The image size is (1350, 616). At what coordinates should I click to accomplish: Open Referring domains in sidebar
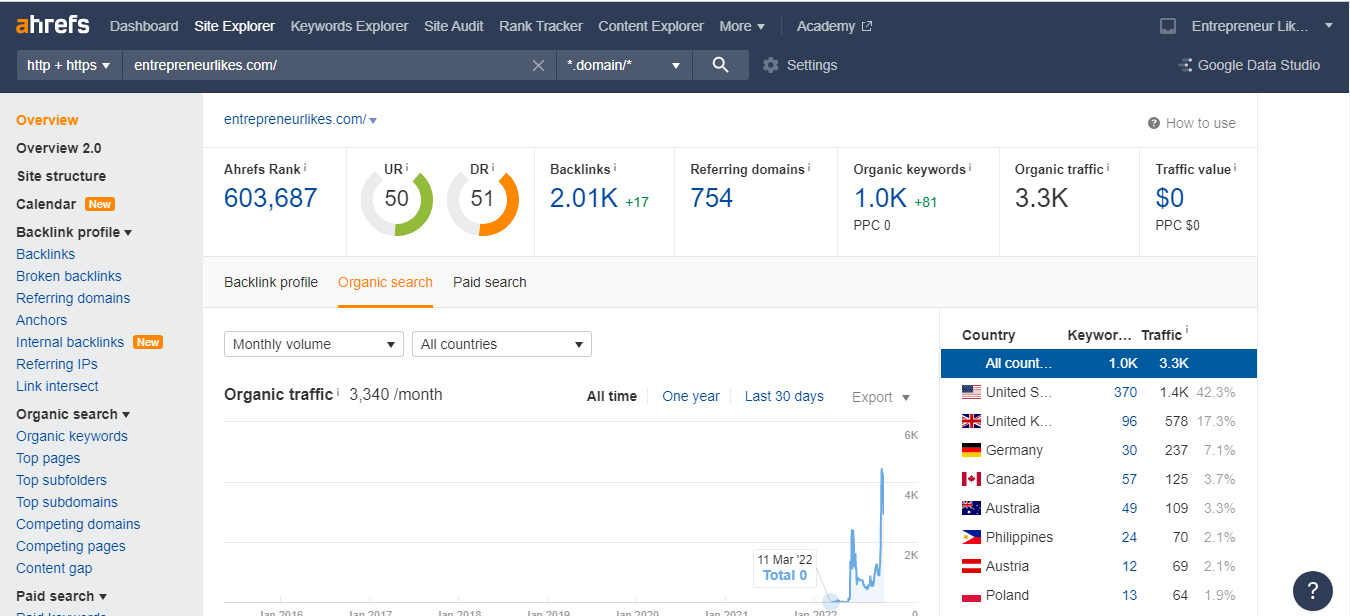[73, 298]
